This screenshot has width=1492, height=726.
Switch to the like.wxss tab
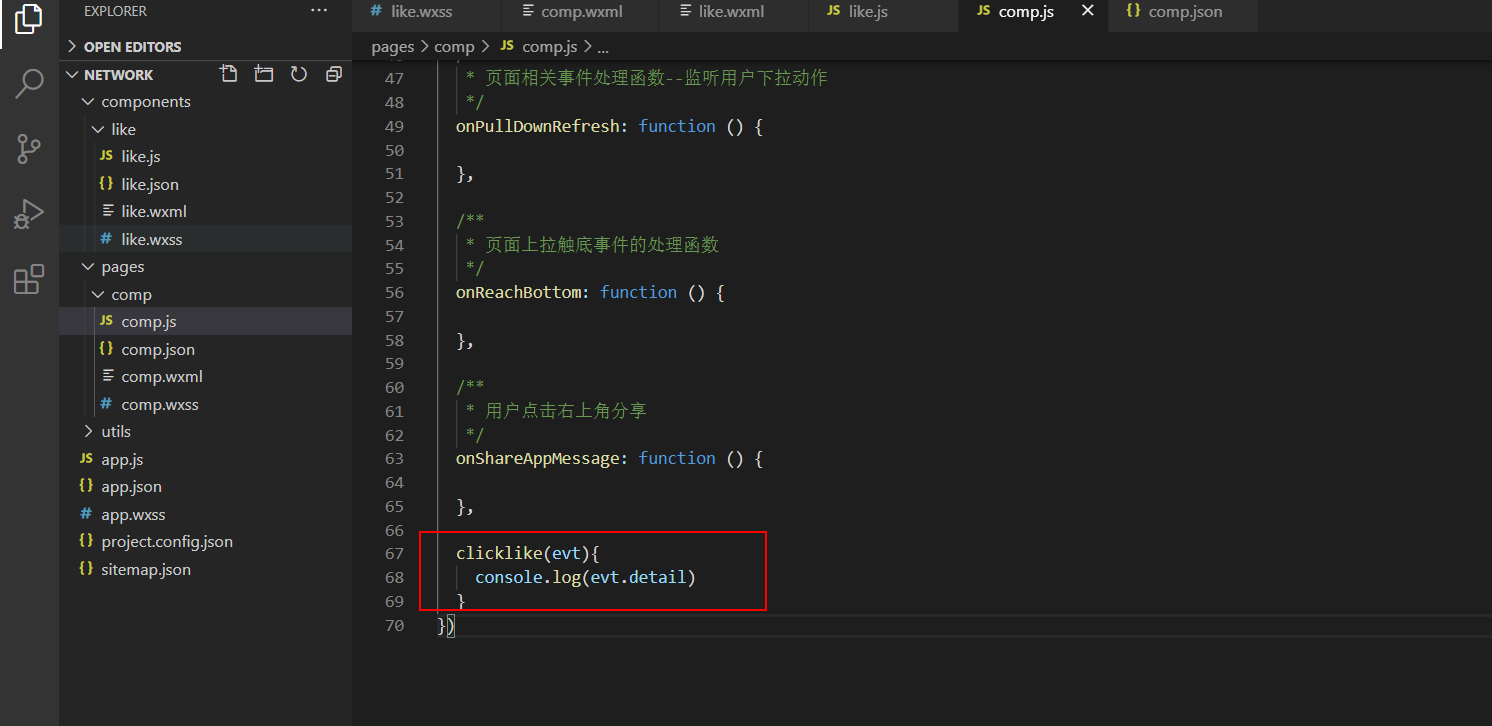pyautogui.click(x=427, y=12)
